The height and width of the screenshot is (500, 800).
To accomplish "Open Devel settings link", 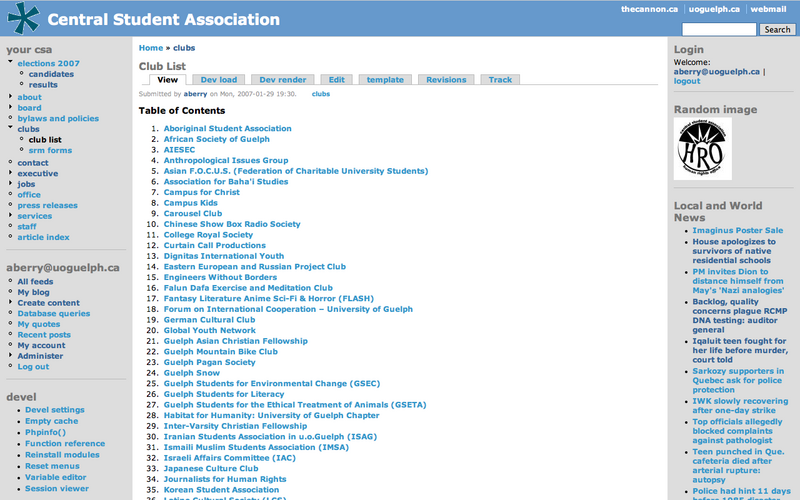I will click(x=55, y=410).
